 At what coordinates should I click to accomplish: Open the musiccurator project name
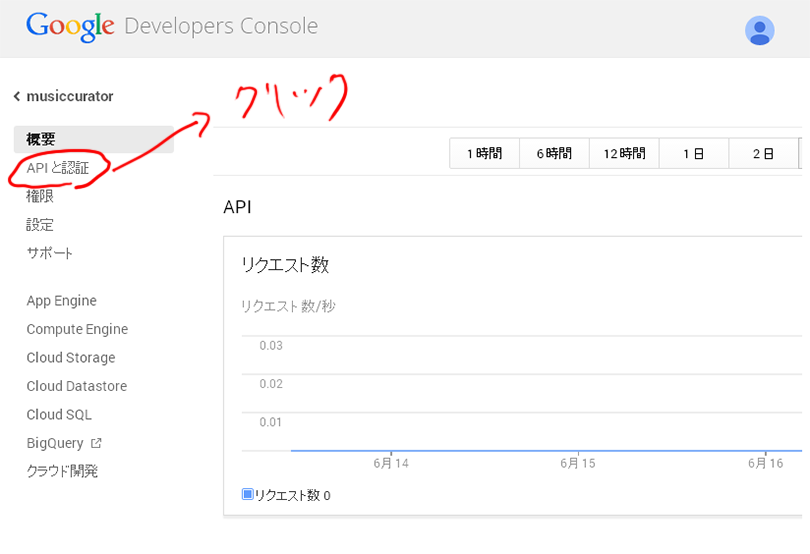pos(70,96)
